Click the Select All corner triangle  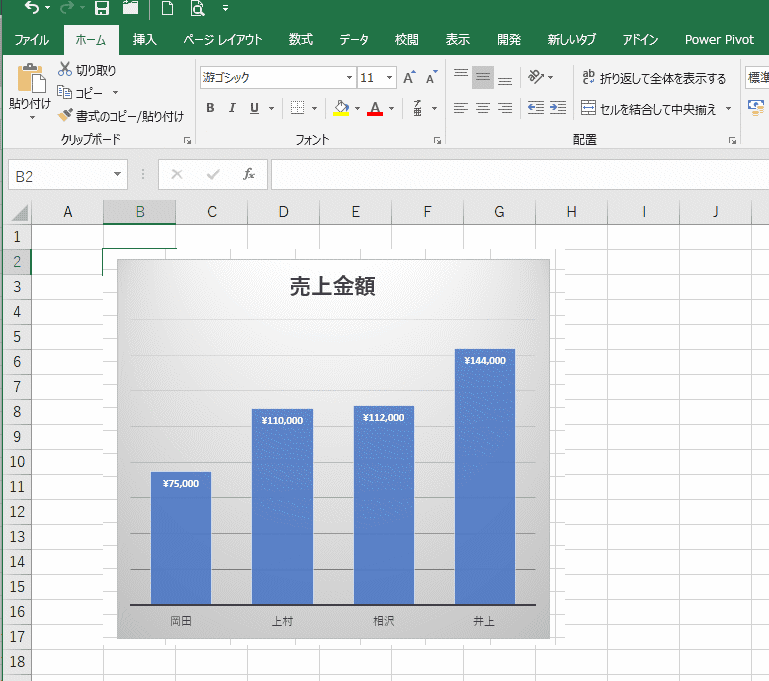point(18,212)
